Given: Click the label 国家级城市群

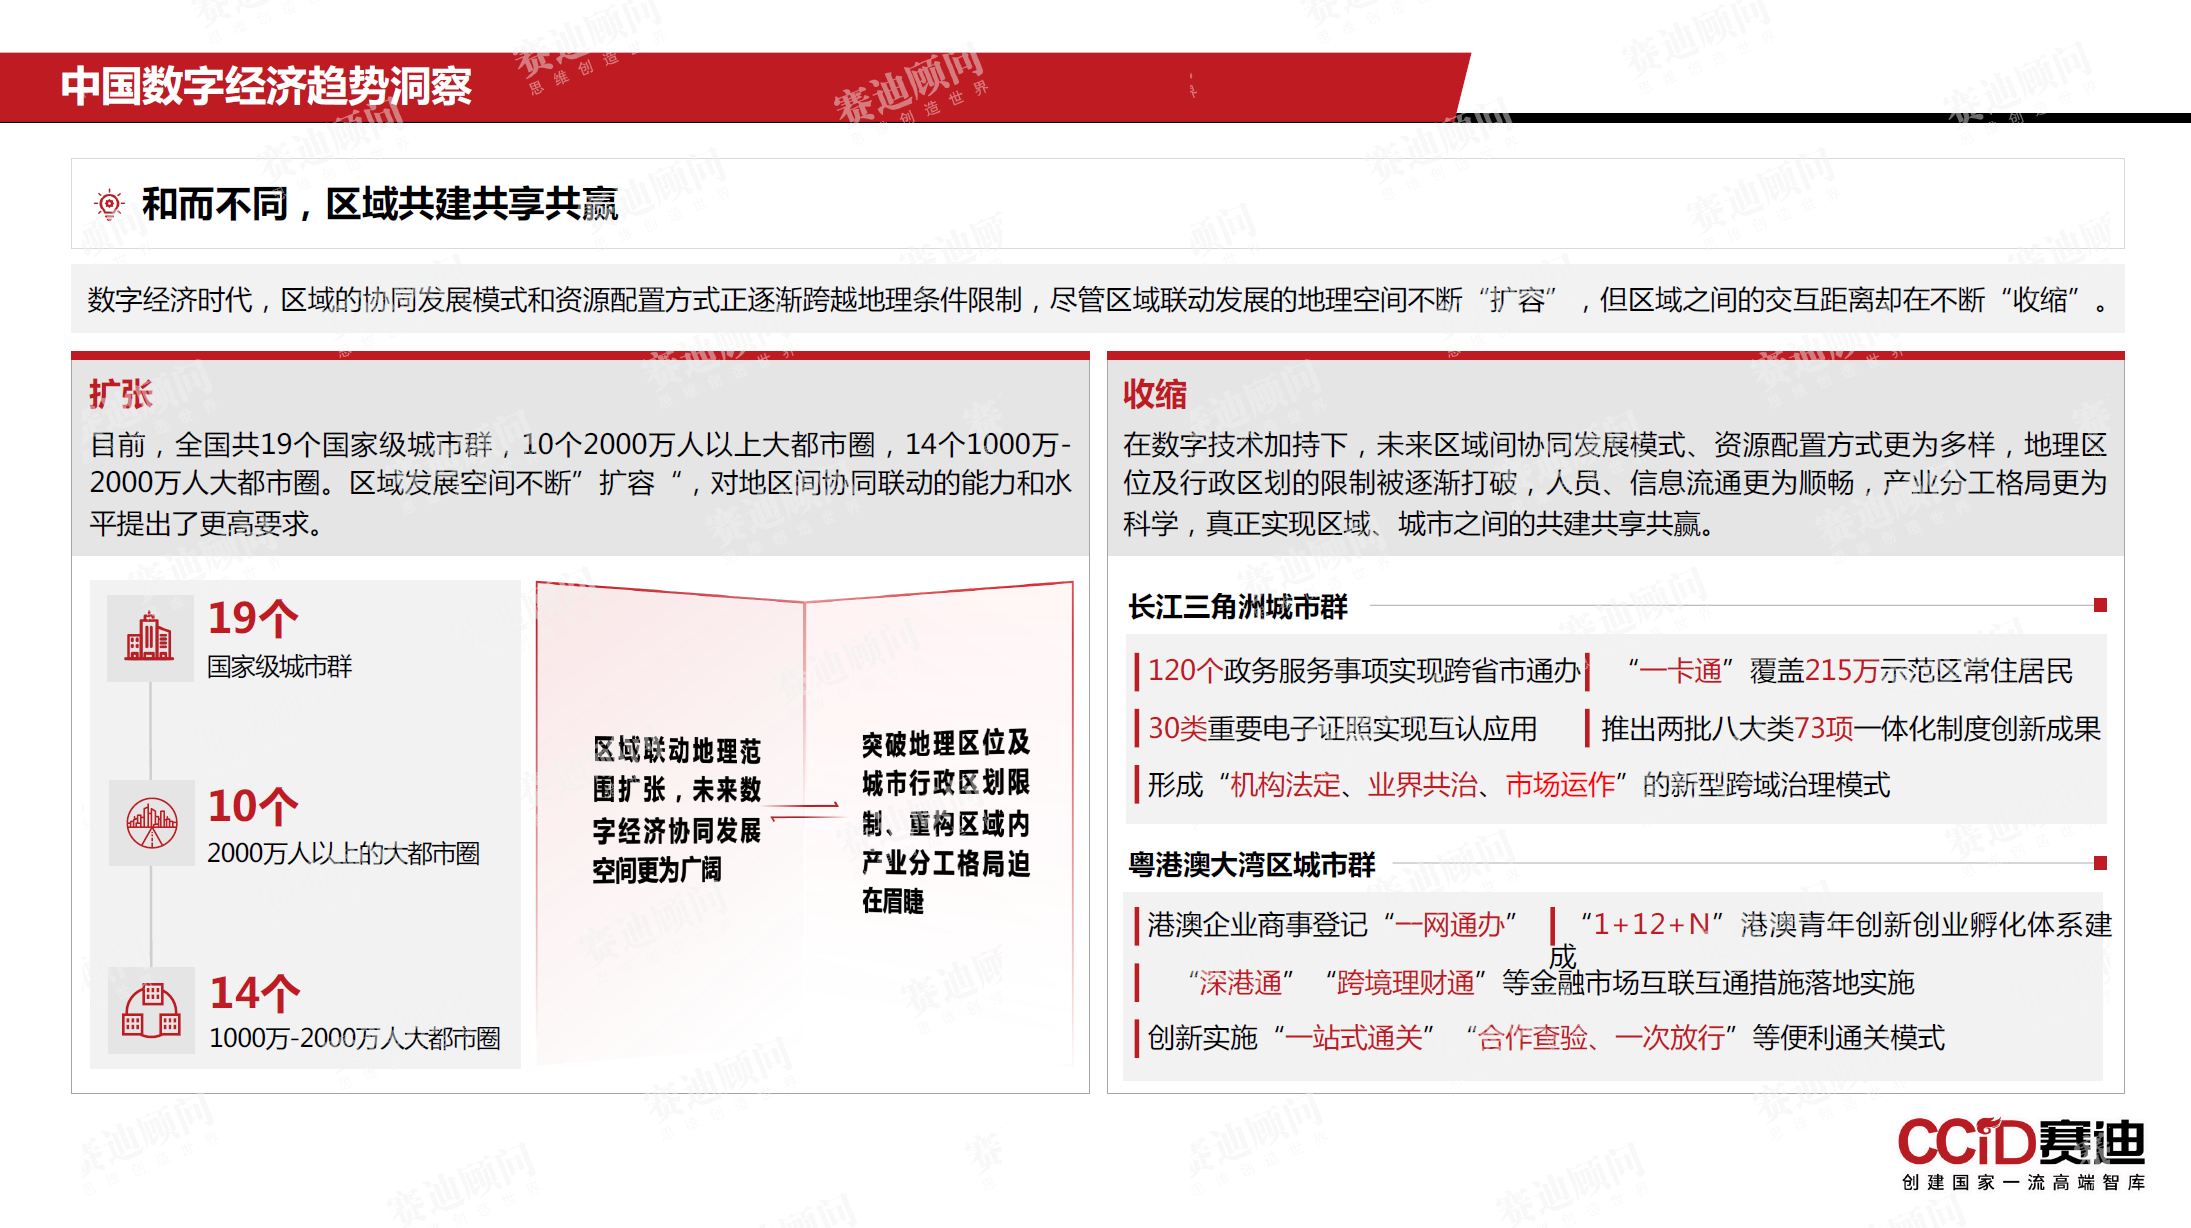Looking at the screenshot, I should (280, 667).
